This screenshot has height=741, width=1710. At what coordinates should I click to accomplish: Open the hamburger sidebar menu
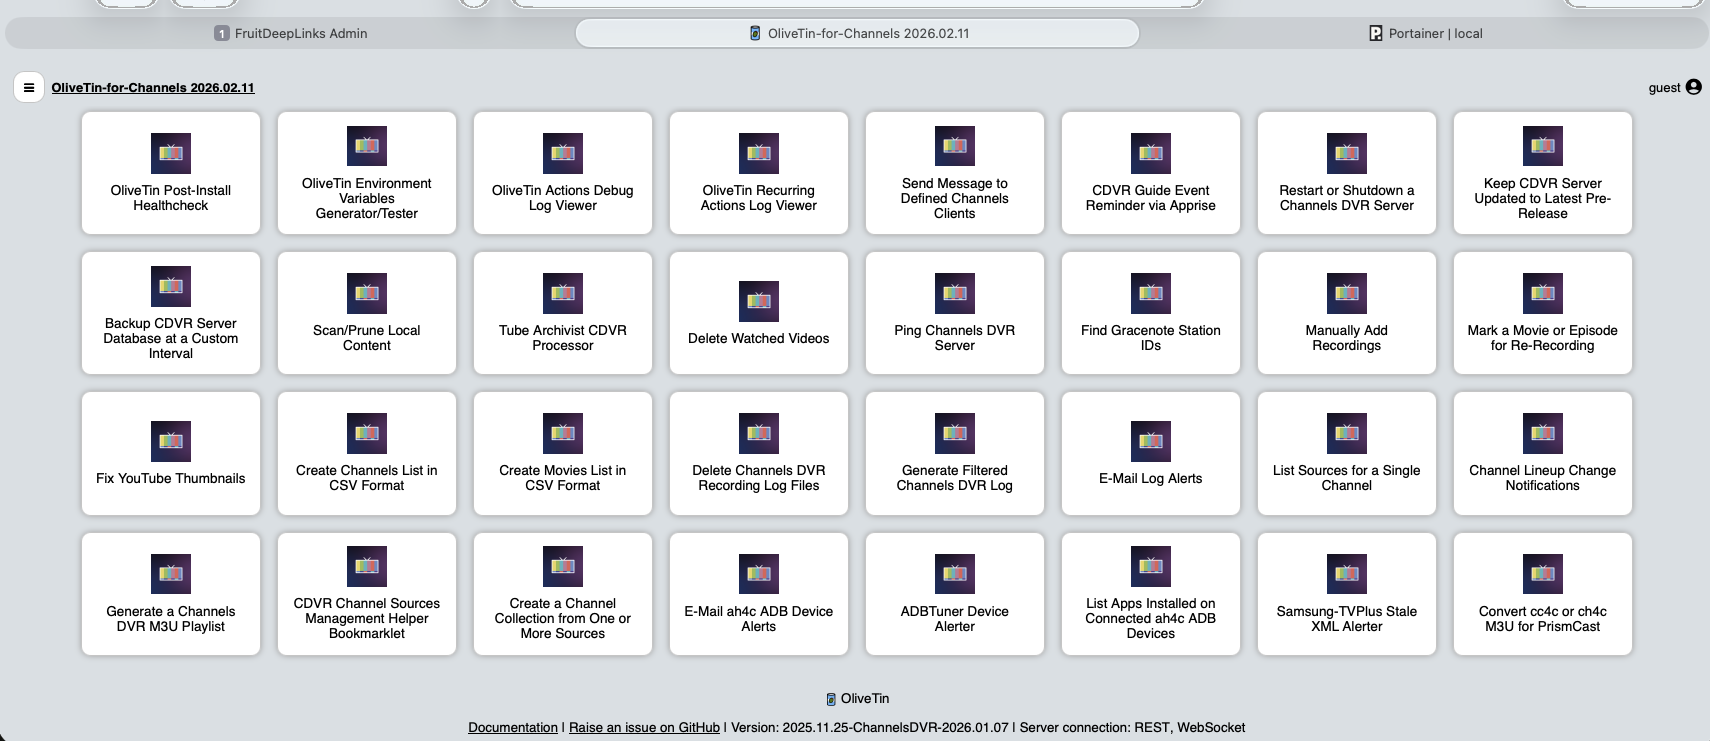[29, 88]
